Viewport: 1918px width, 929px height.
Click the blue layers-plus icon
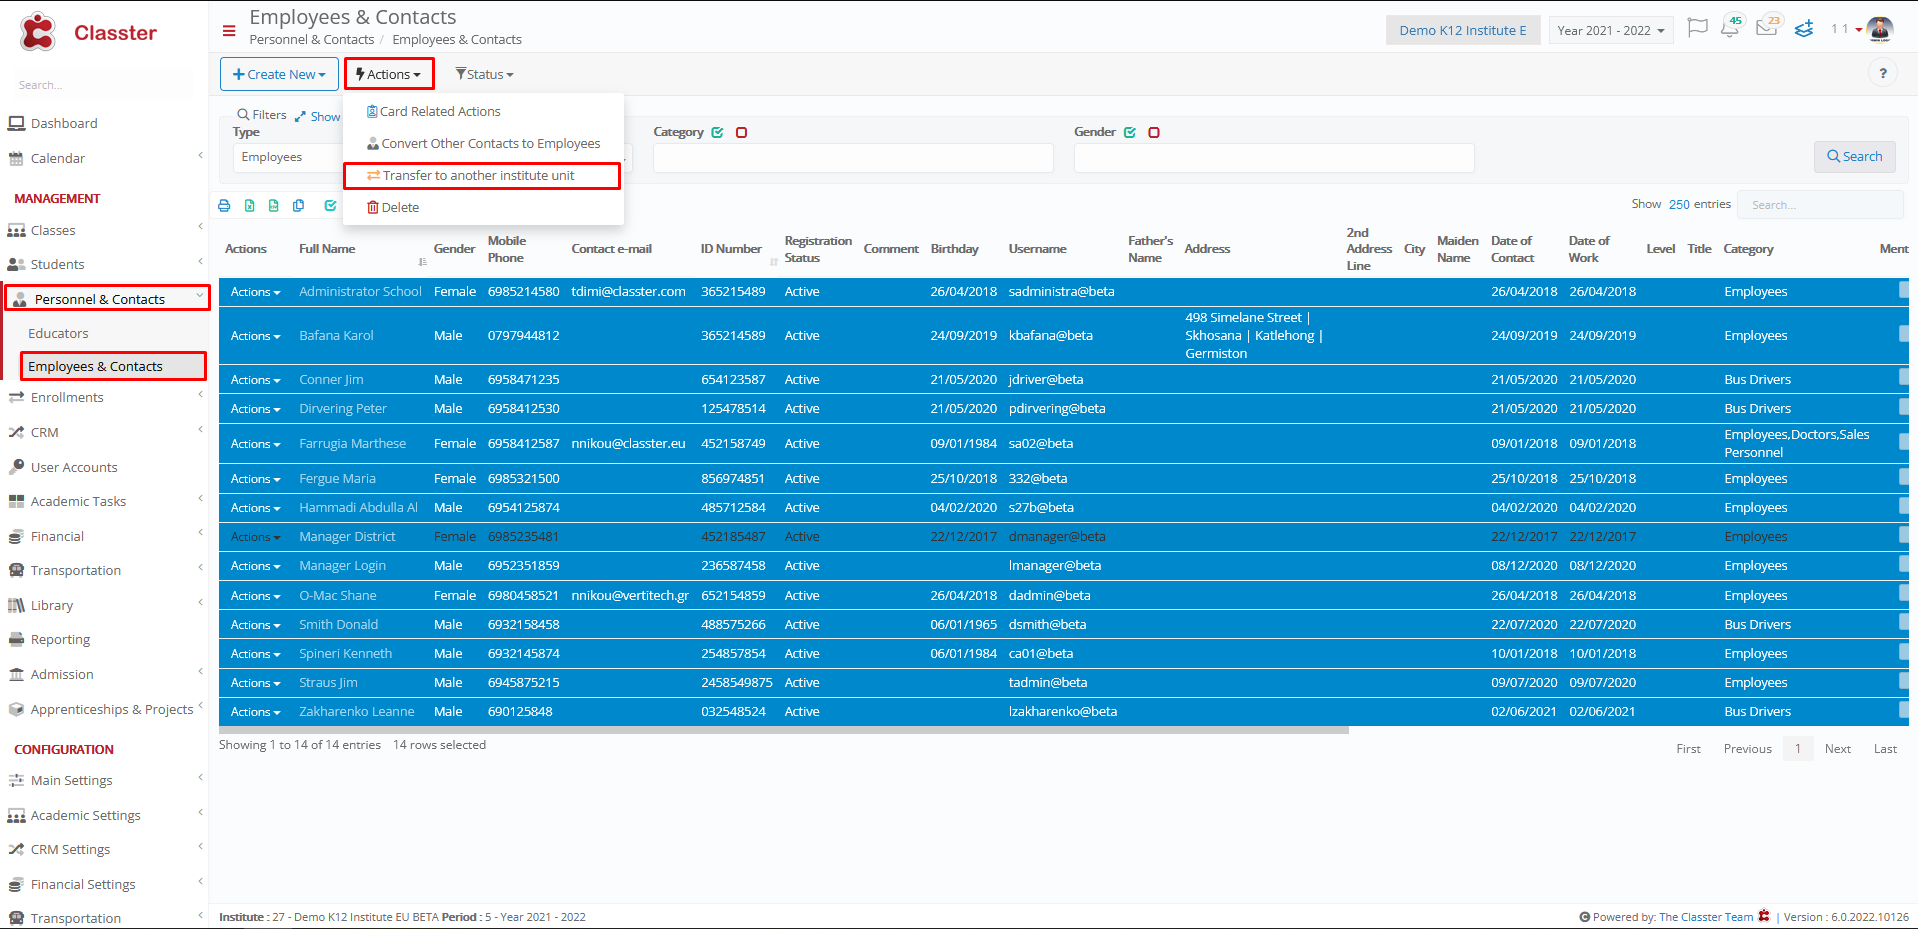pyautogui.click(x=1804, y=29)
